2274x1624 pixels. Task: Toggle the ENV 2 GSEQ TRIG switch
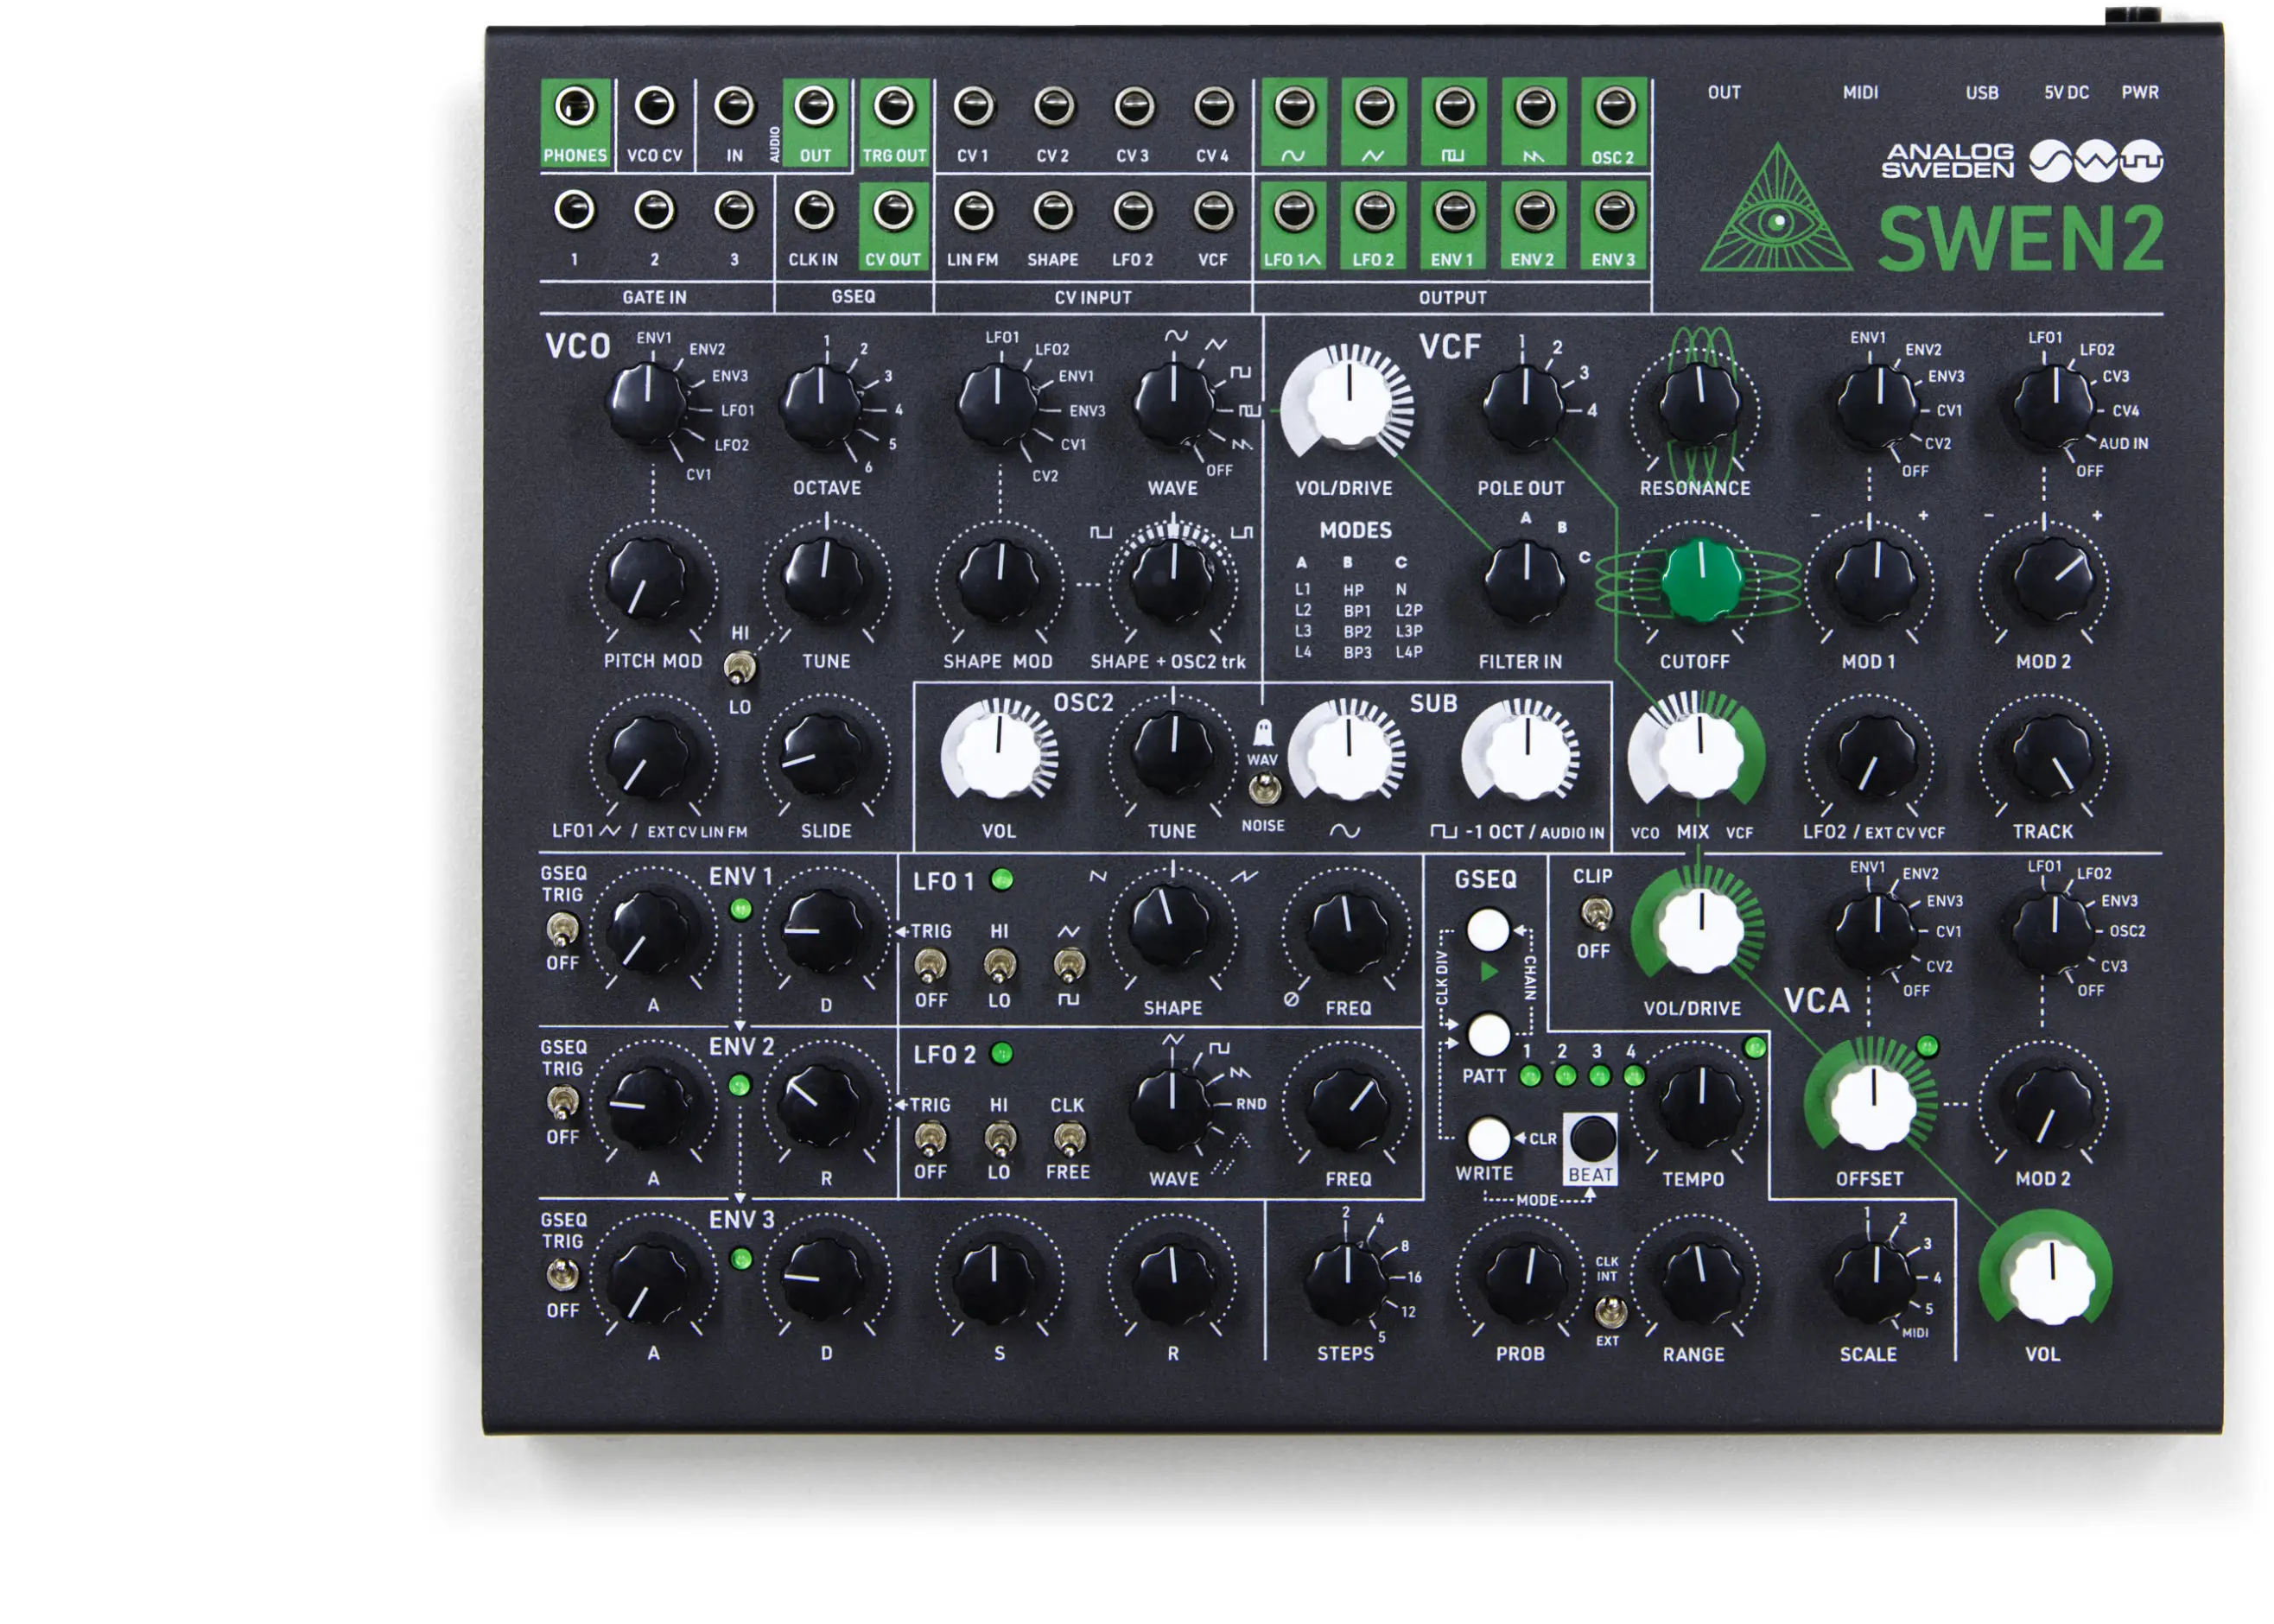click(562, 1105)
